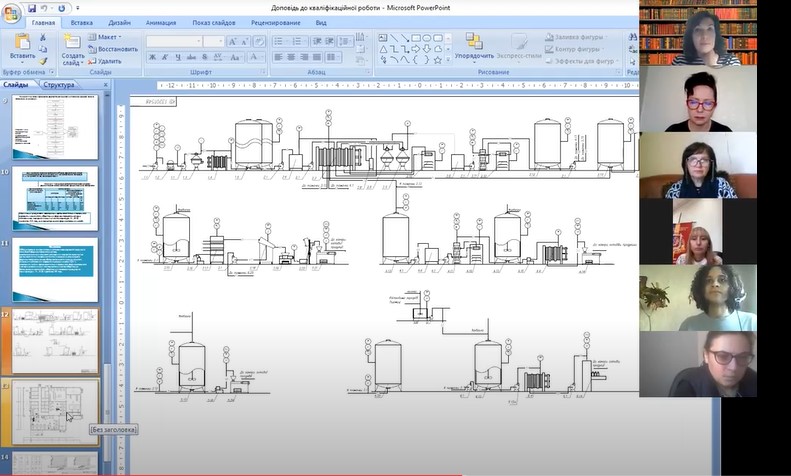Toggle italic К formatting
791x476 pixels.
coord(166,58)
